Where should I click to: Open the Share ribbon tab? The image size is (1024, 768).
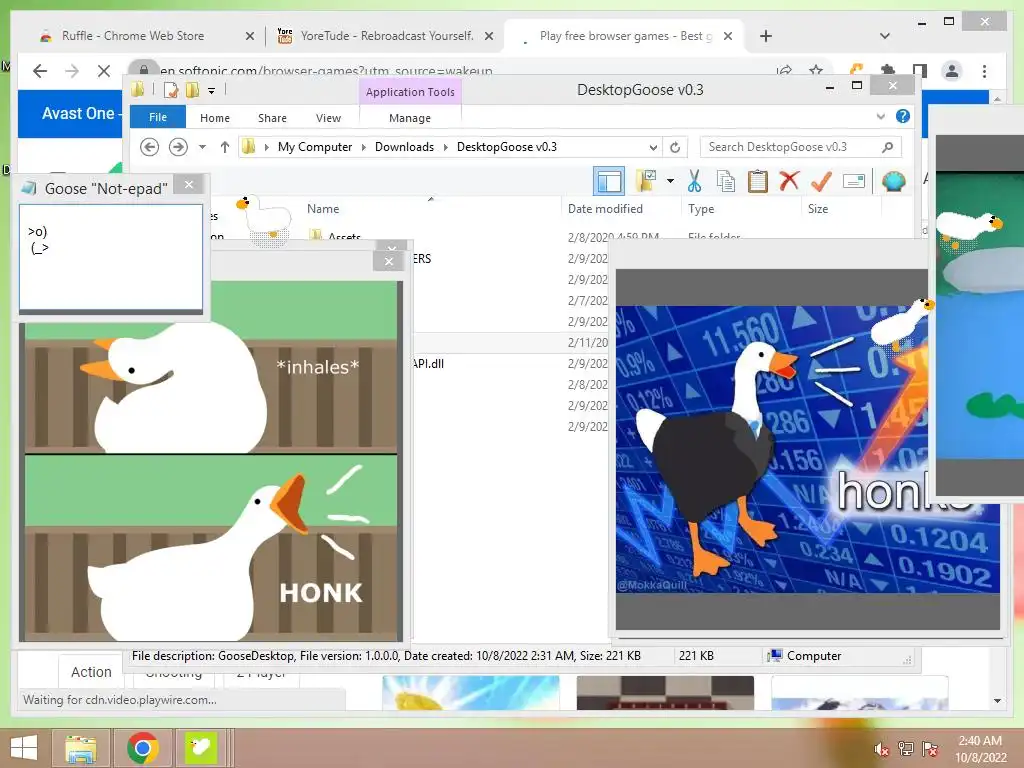[272, 118]
